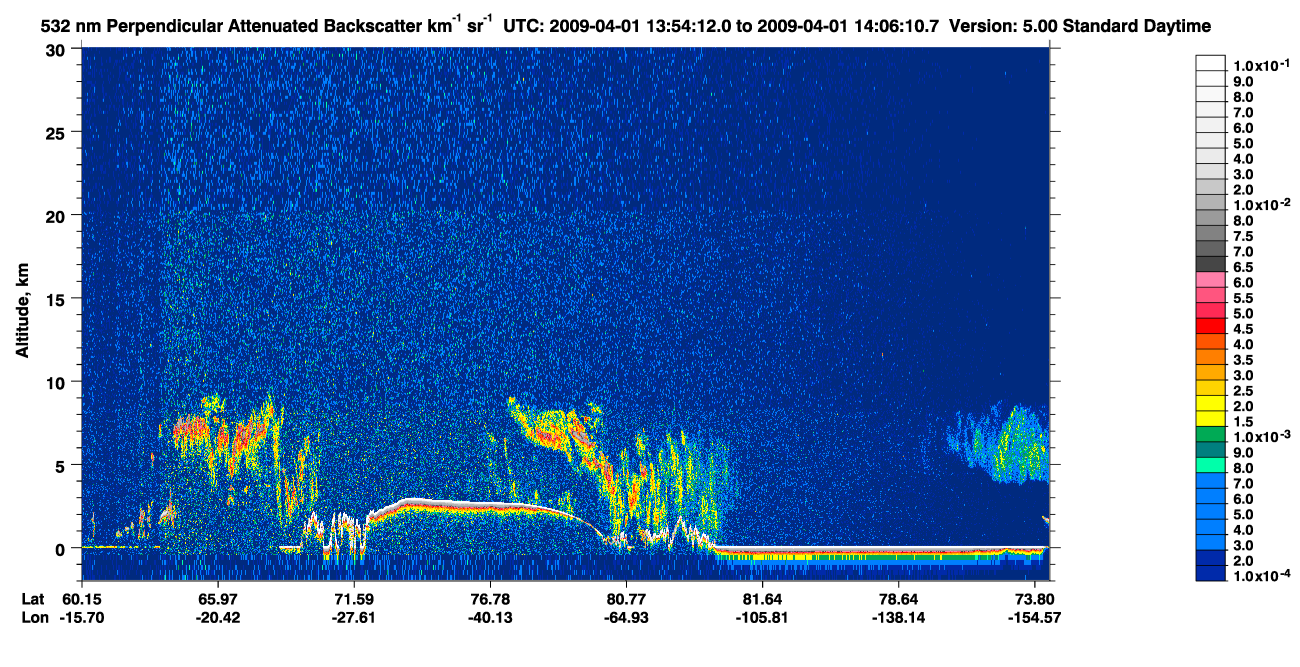Click latitude value '80.77'
Screen dimensions: 1300x667
click(x=626, y=598)
